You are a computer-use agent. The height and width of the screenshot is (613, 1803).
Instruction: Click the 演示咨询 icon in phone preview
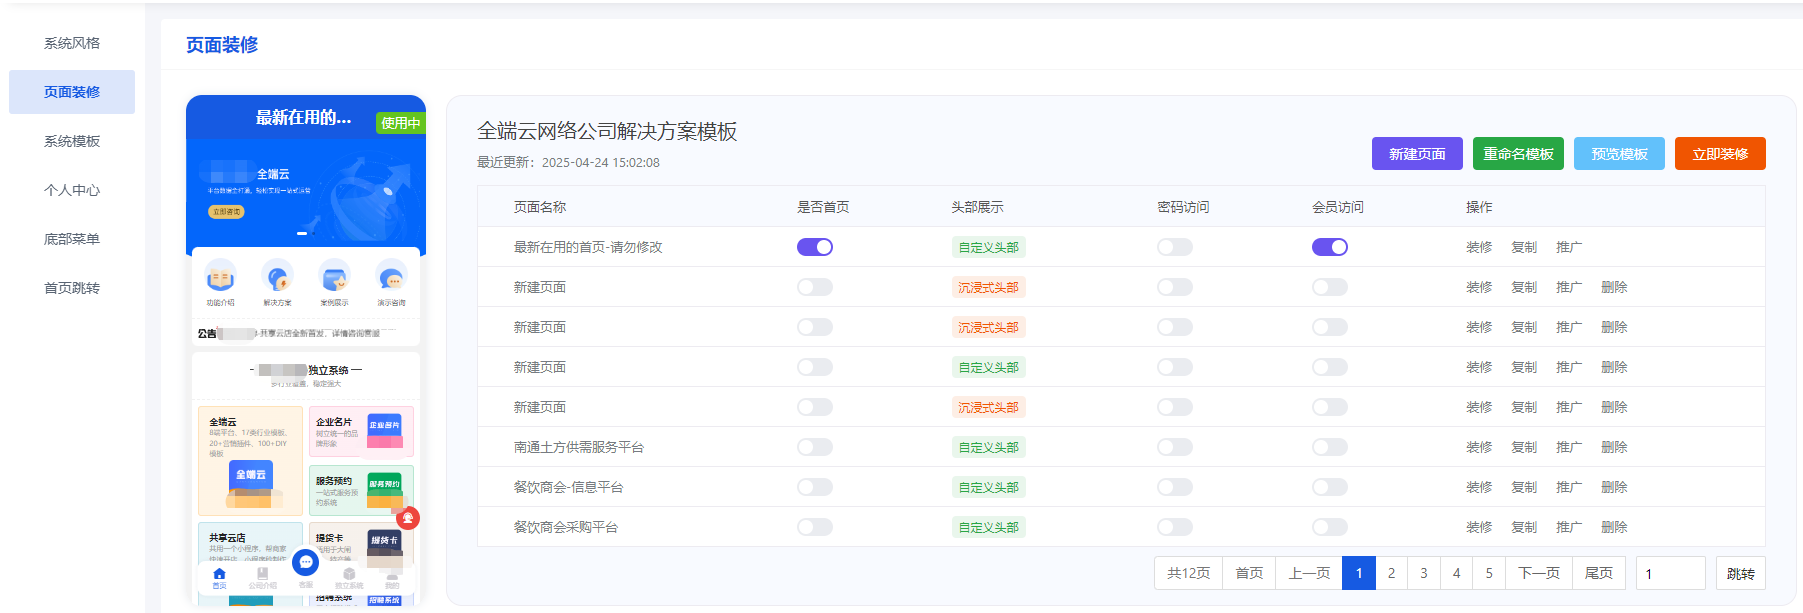391,276
